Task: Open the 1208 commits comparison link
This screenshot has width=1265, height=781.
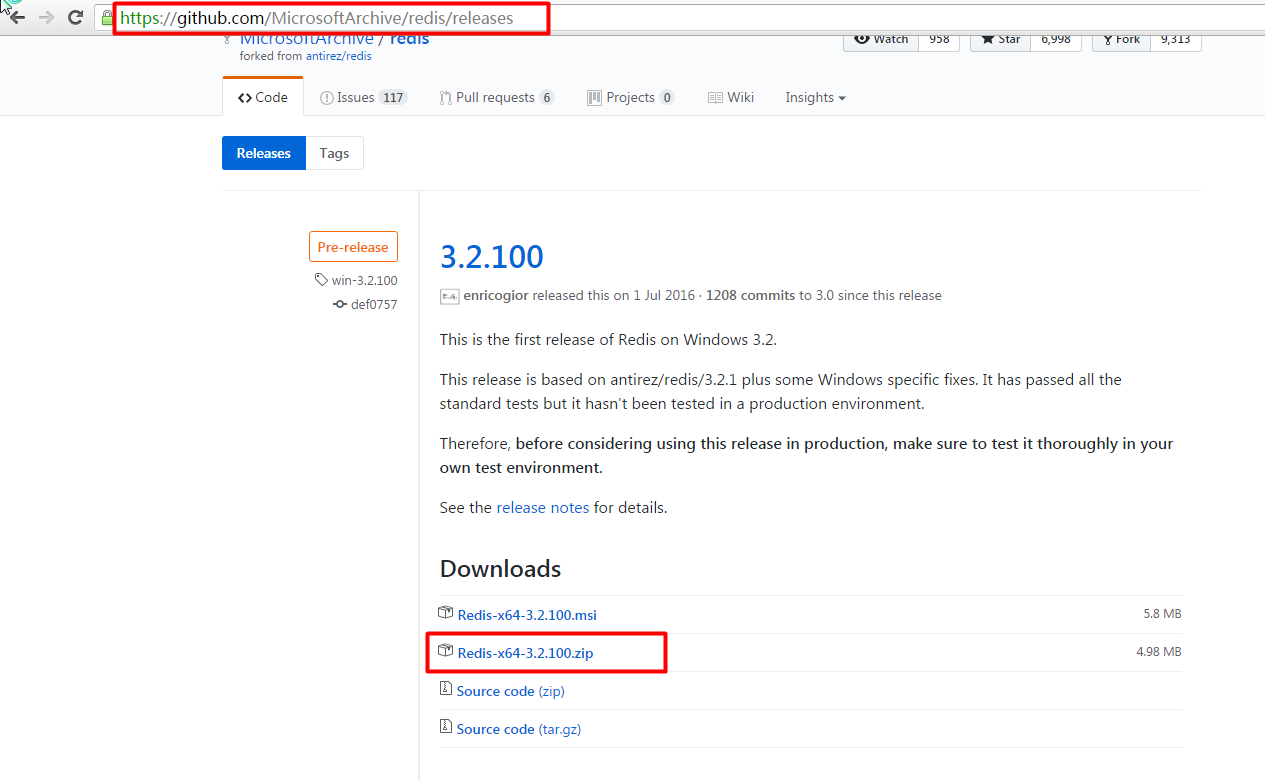Action: [751, 295]
